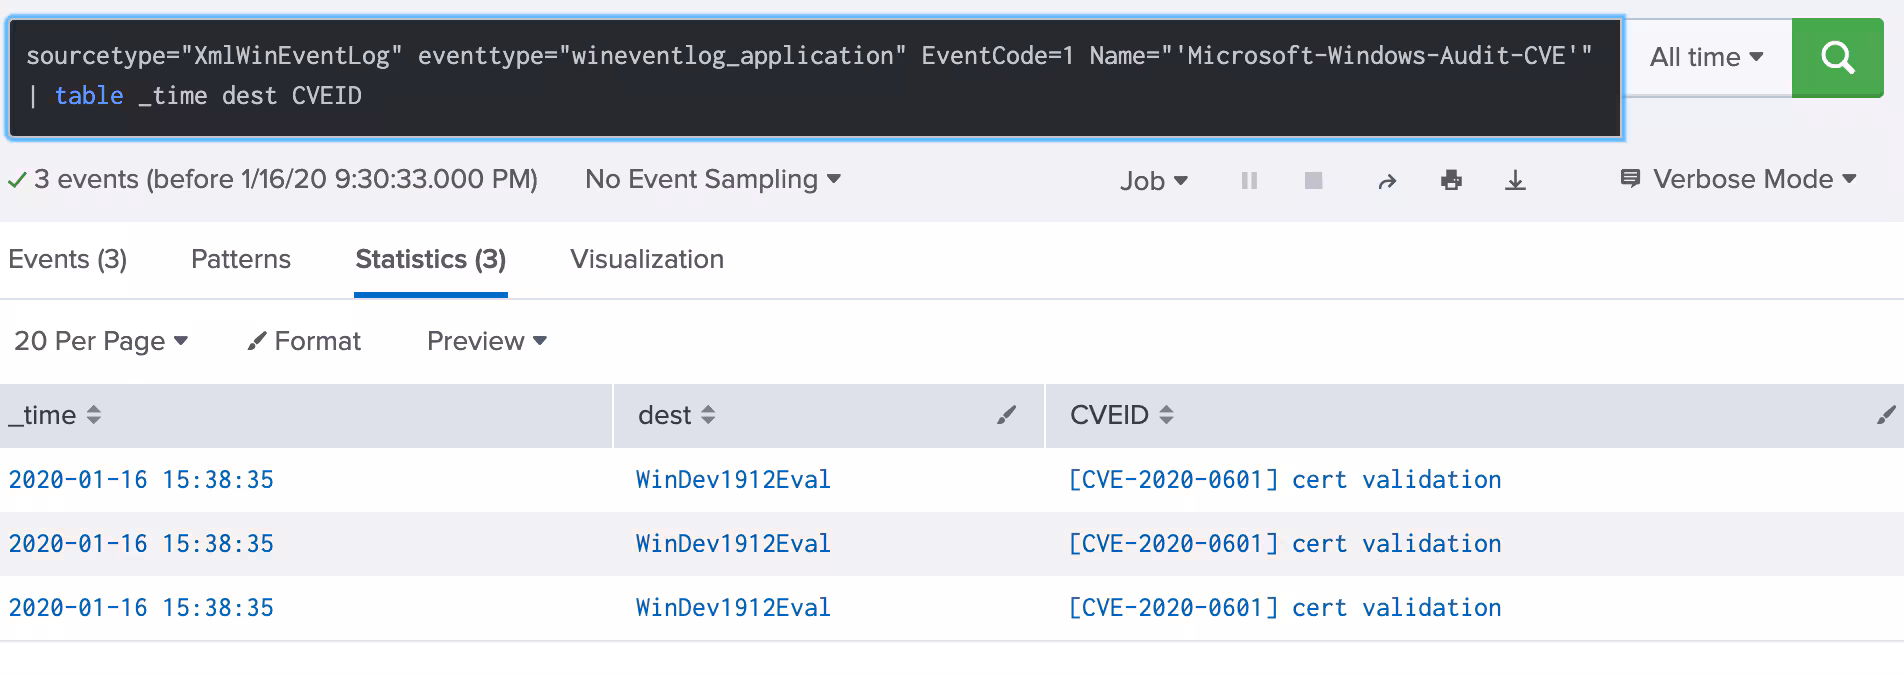This screenshot has height=676, width=1904.
Task: Expand the No Event Sampling dropdown
Action: coord(712,180)
